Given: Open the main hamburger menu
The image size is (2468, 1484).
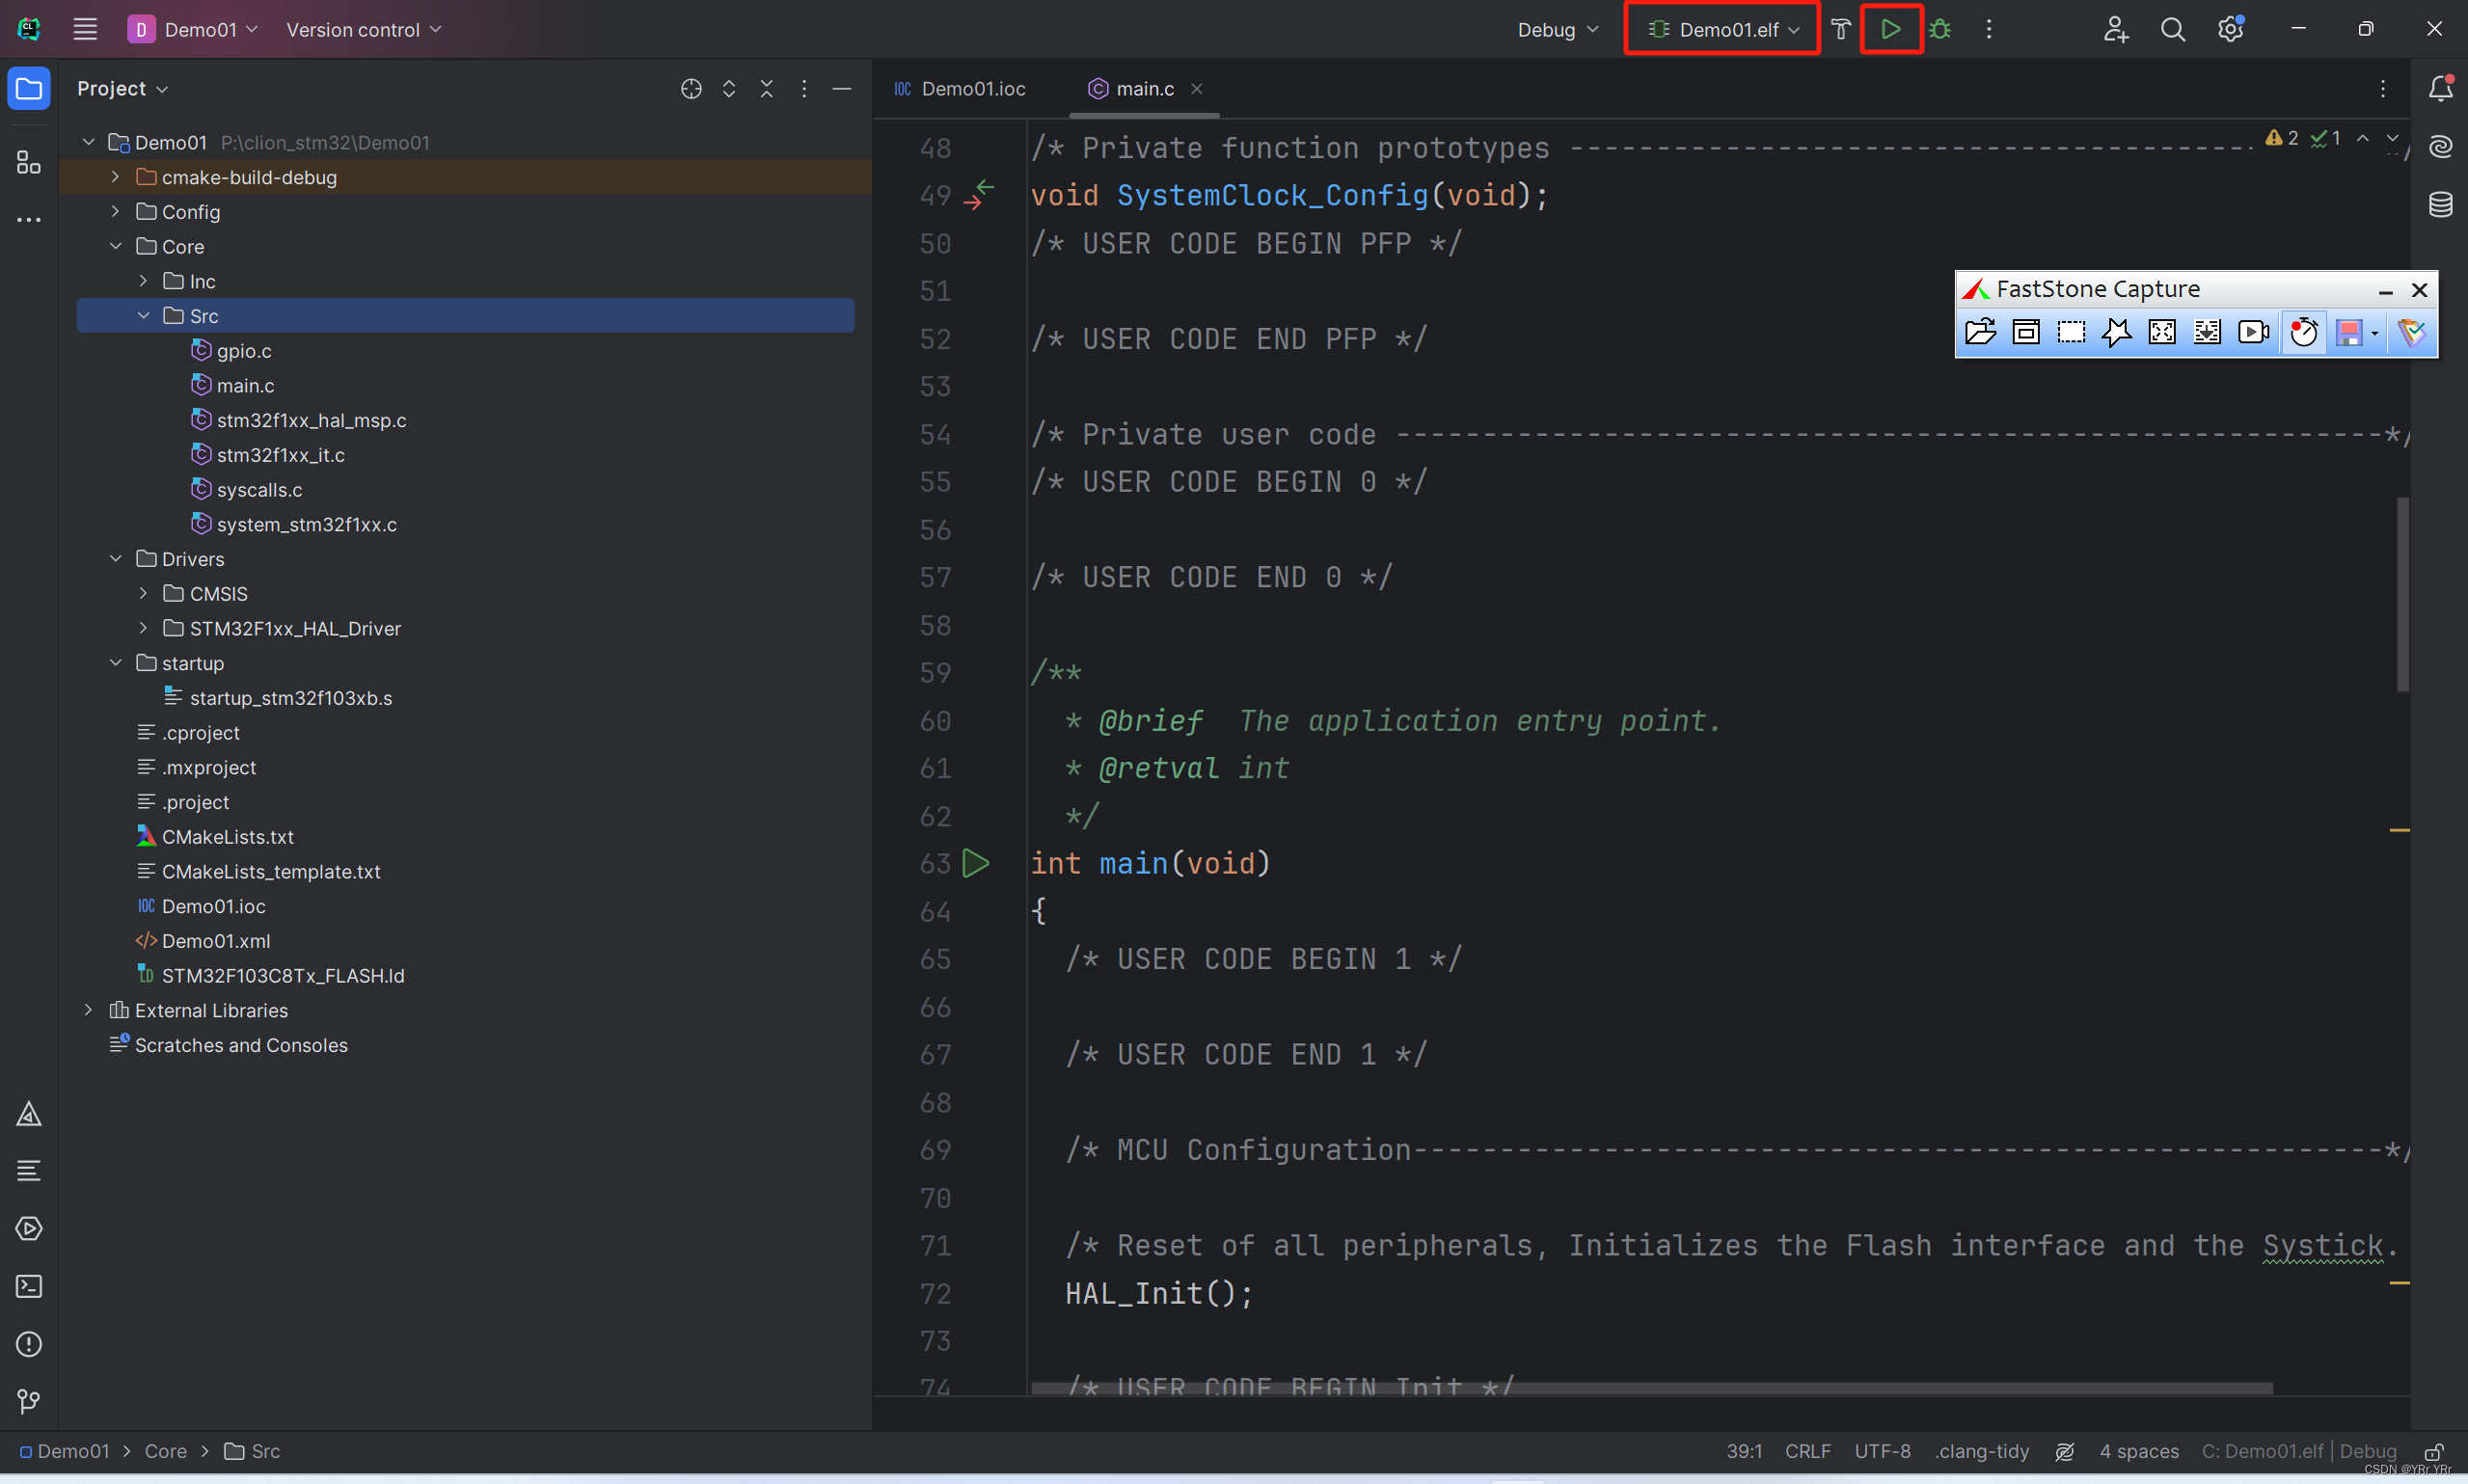Looking at the screenshot, I should [x=85, y=29].
